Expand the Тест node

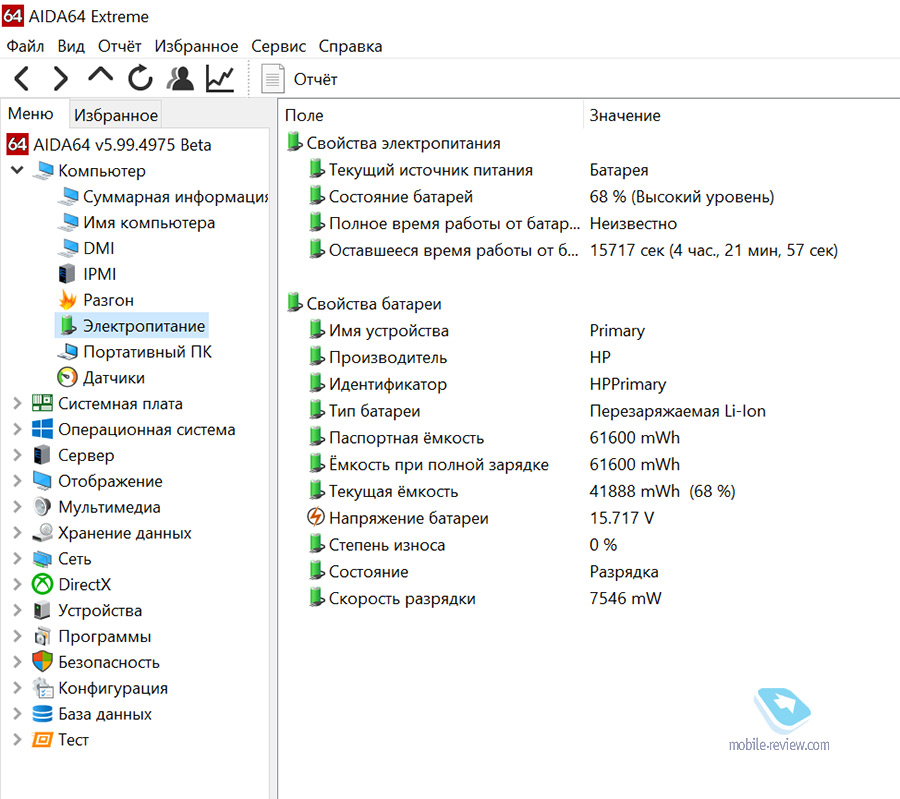(17, 739)
